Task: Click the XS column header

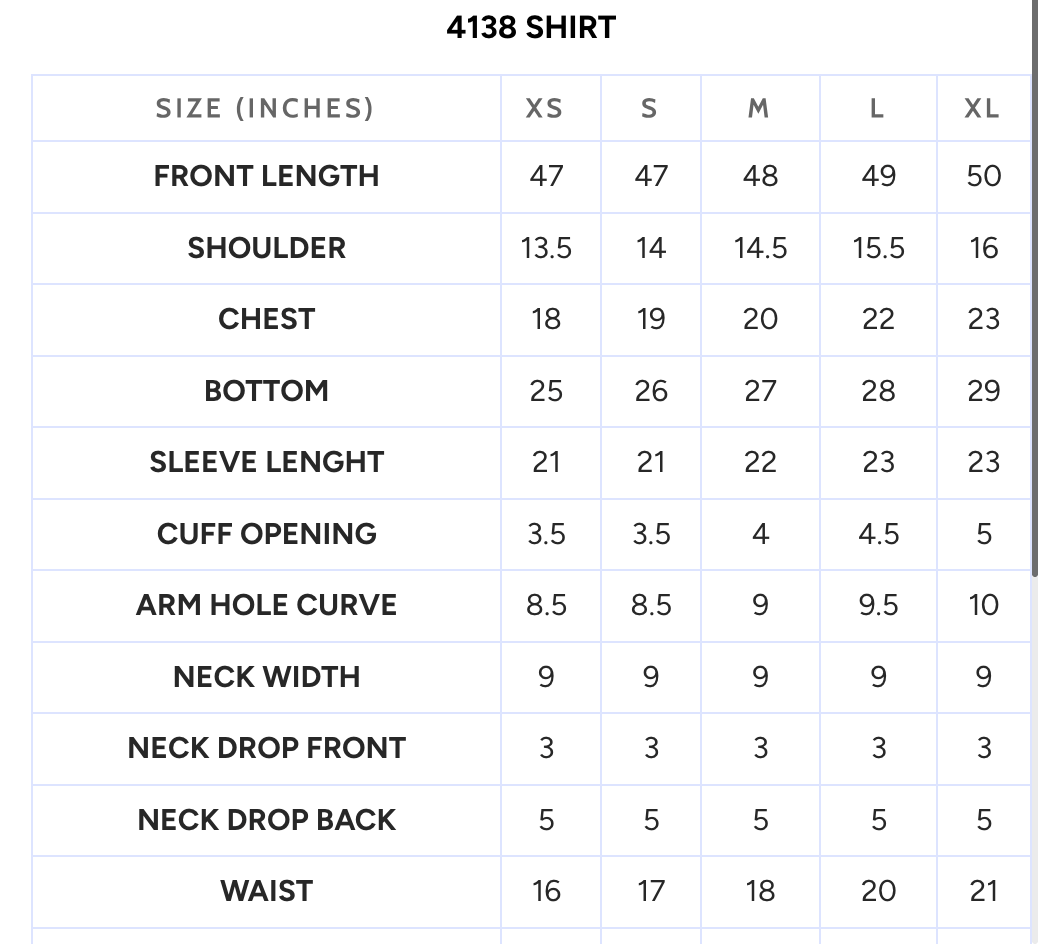Action: pos(544,108)
